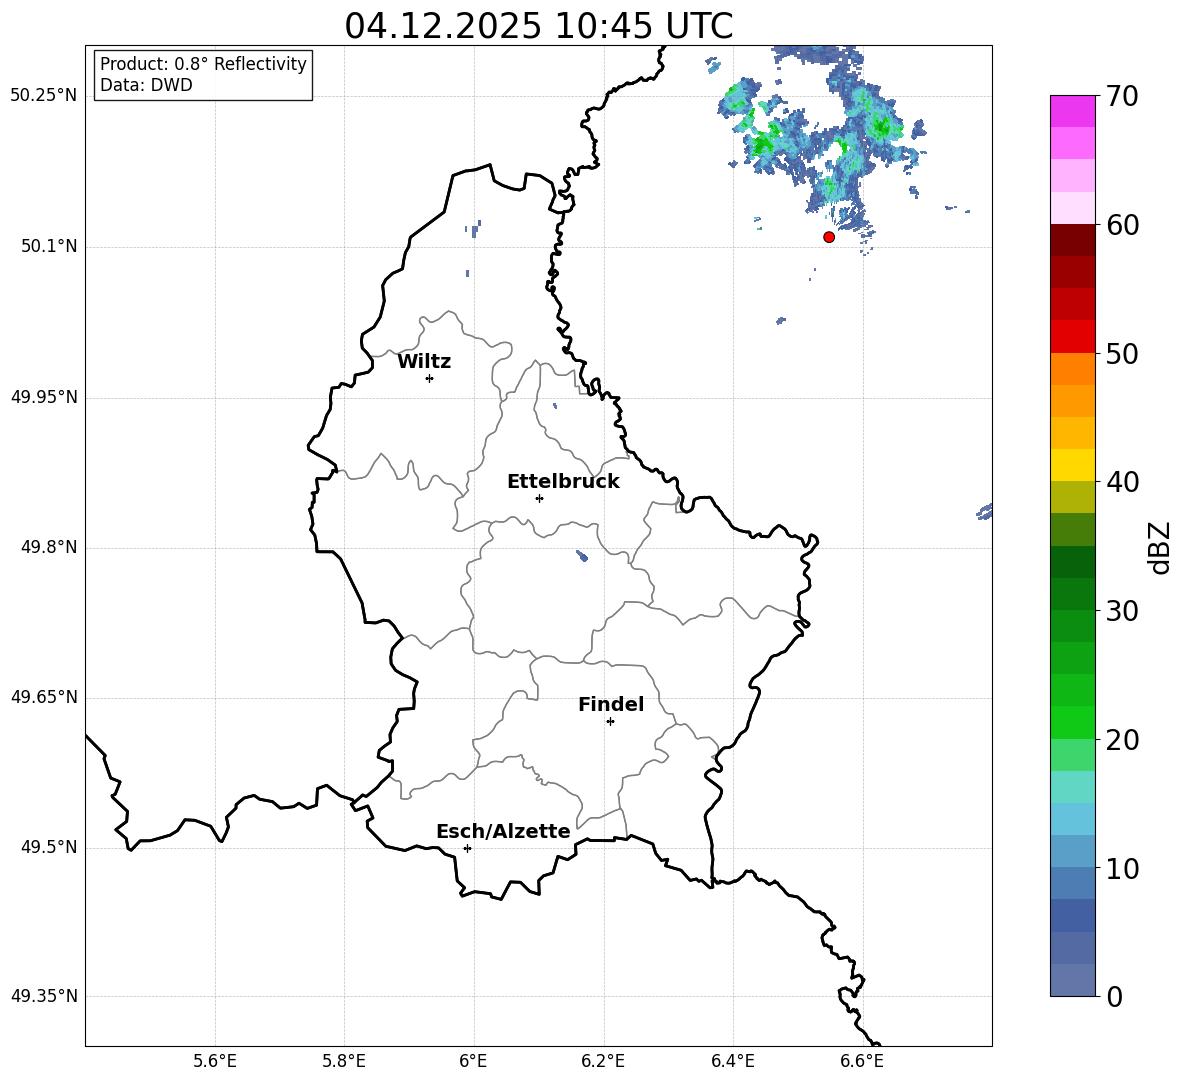The image size is (1184, 1081).
Task: Click the Data: DWD text
Action: 146,85
